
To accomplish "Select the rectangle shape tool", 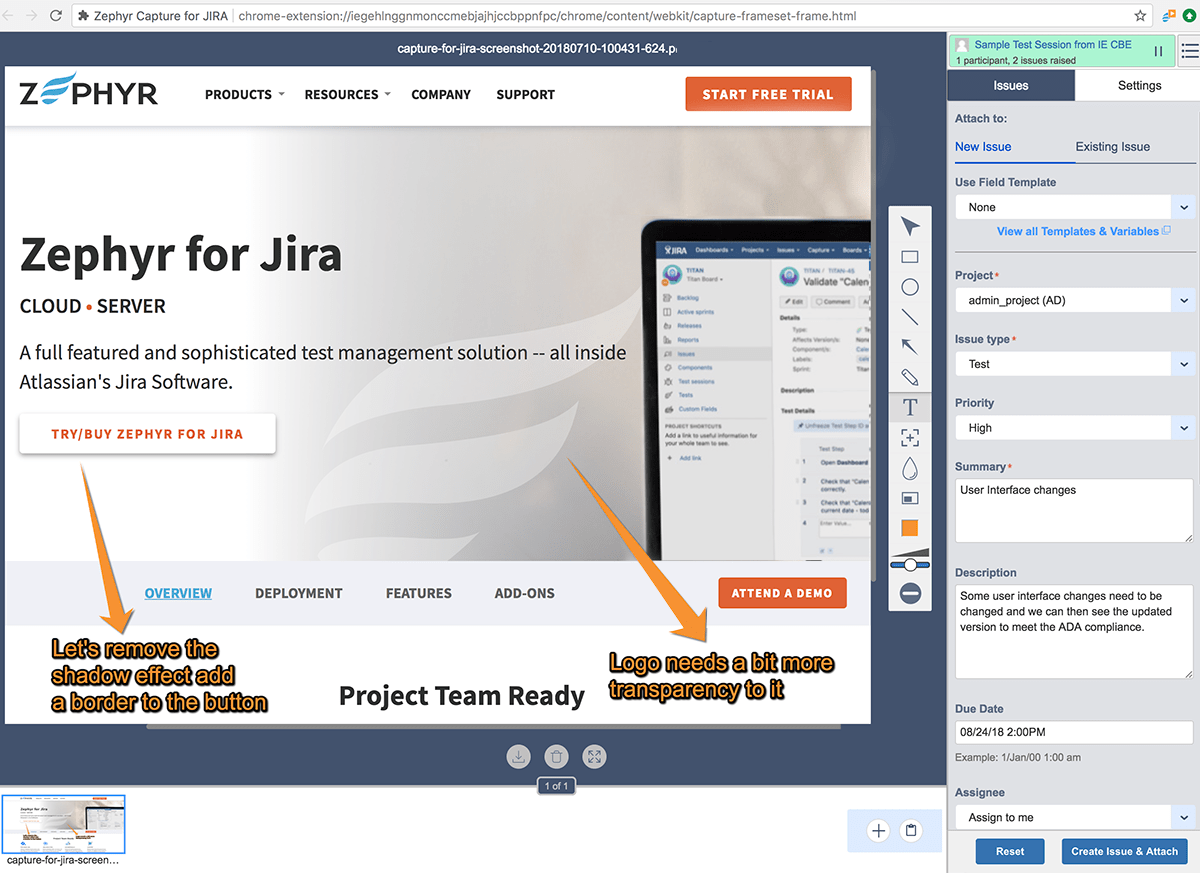I will tap(910, 257).
